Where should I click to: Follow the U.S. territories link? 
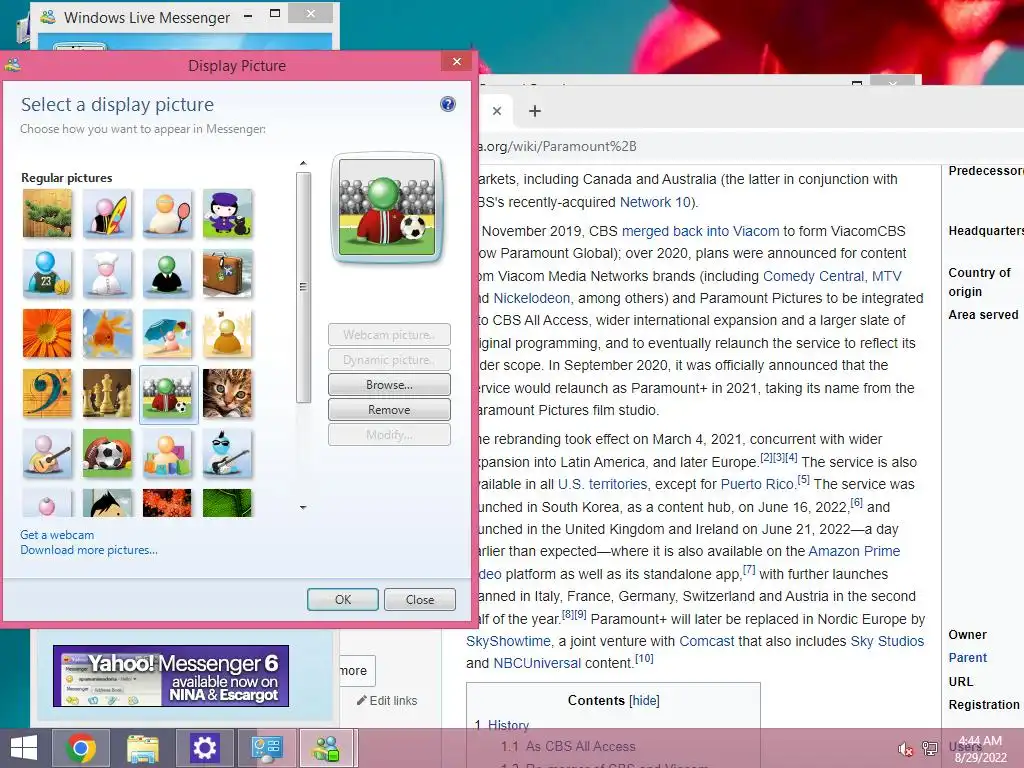[x=602, y=485]
